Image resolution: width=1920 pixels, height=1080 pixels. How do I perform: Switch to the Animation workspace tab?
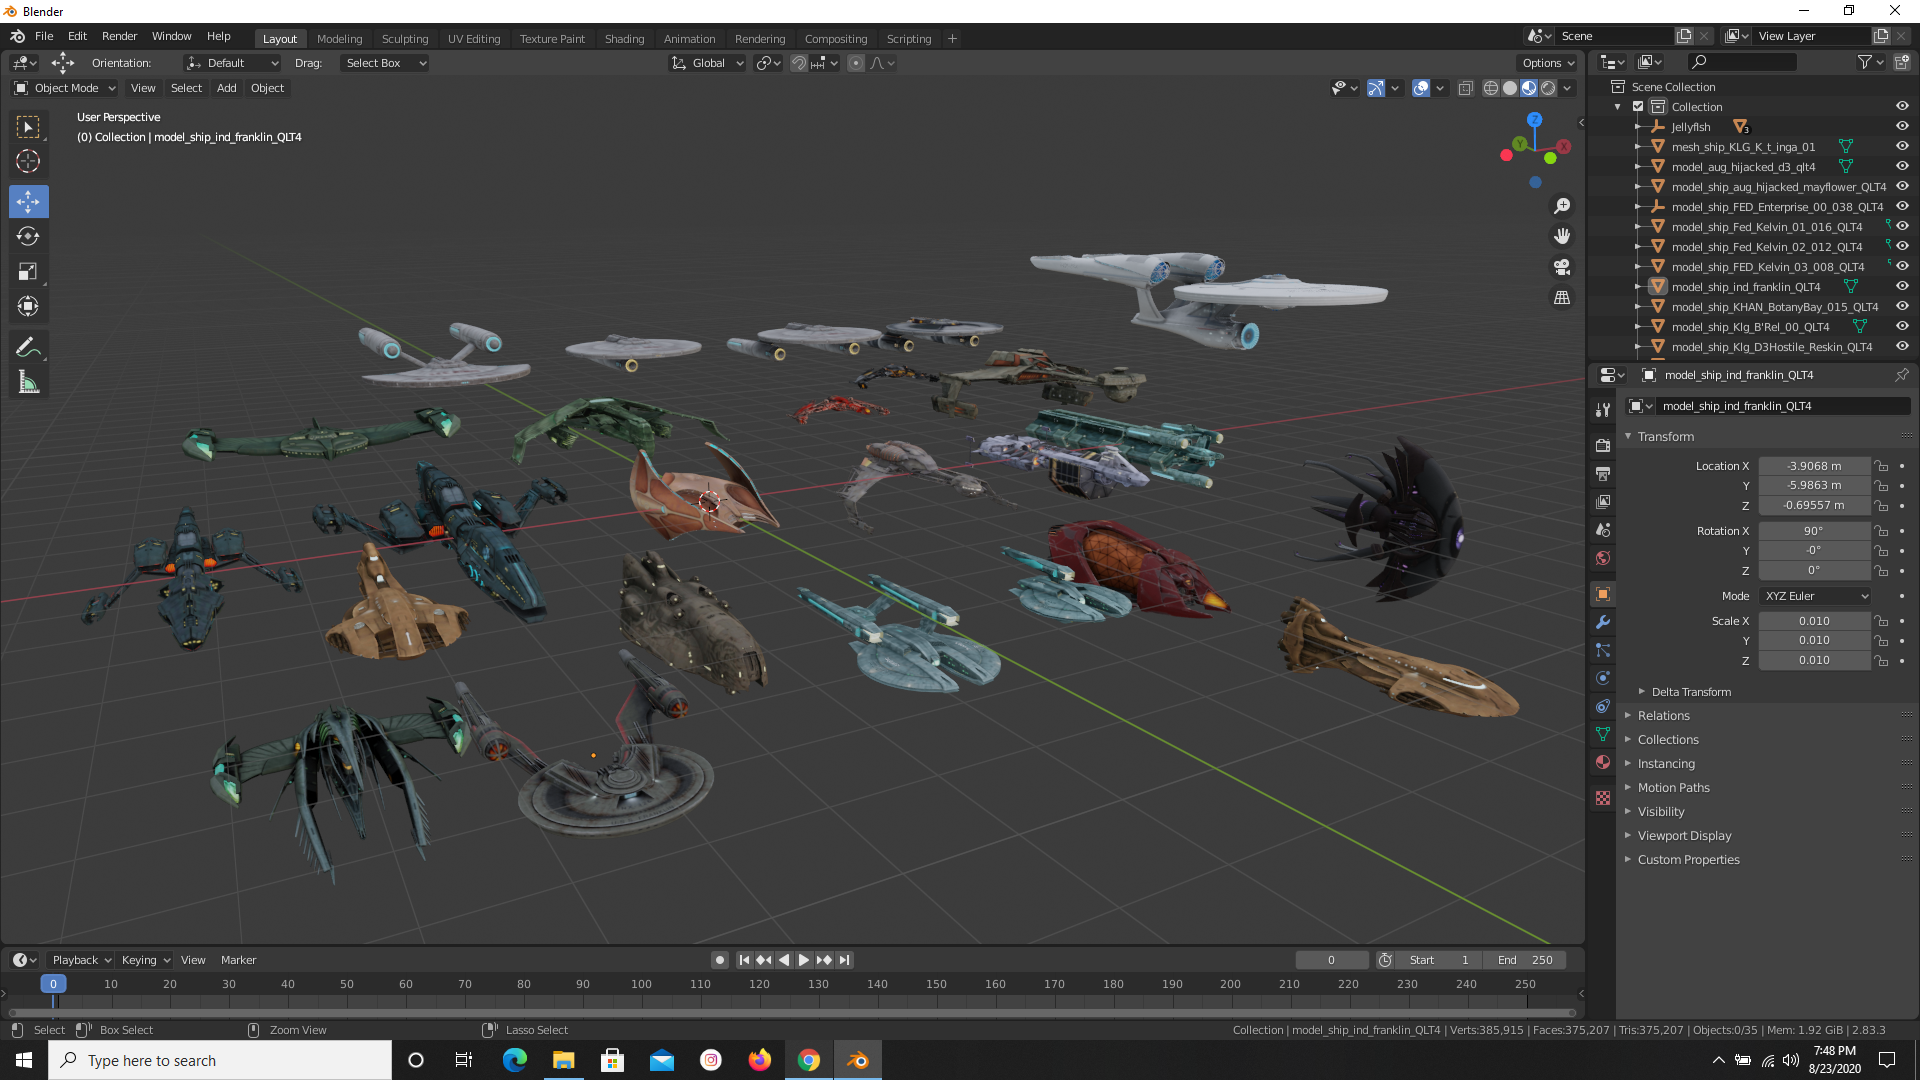[x=689, y=39]
